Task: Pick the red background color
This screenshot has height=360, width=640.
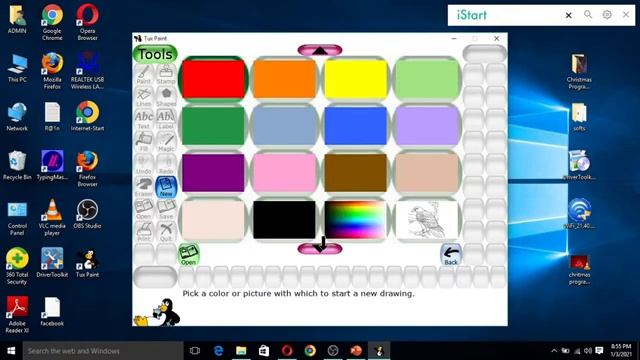Action: click(x=213, y=79)
